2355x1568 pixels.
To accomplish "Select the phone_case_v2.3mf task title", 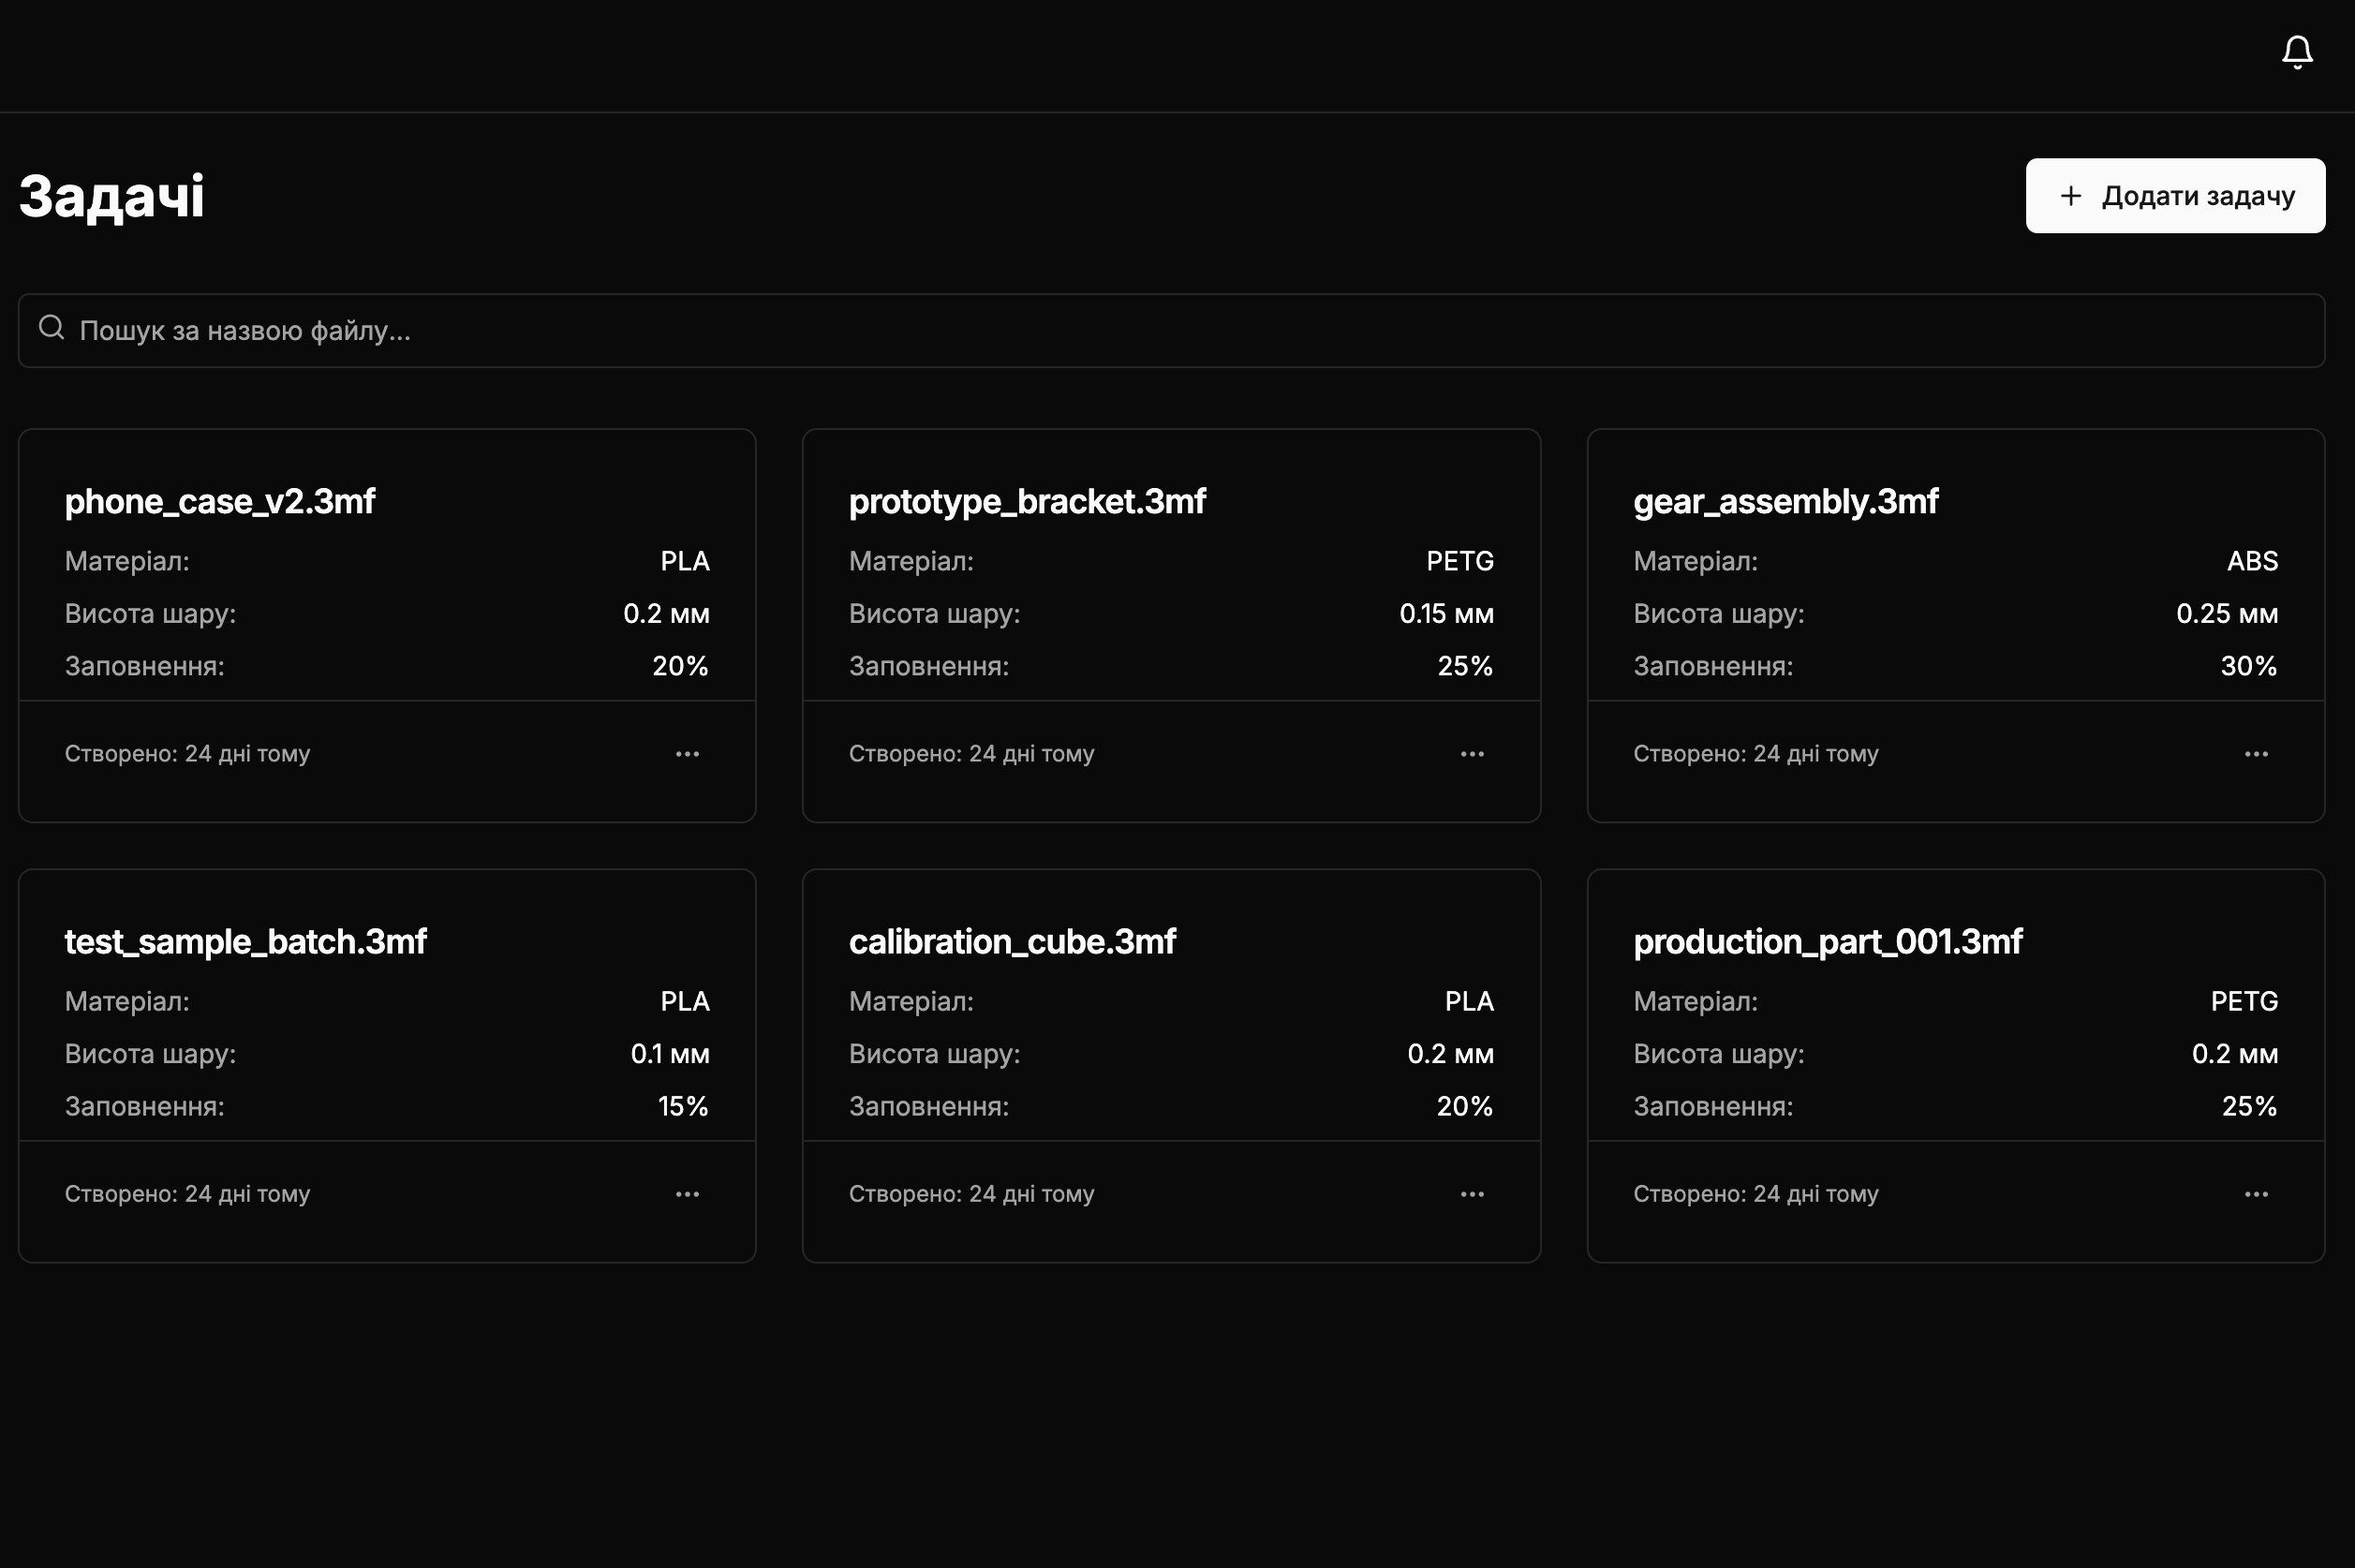I will tap(220, 501).
